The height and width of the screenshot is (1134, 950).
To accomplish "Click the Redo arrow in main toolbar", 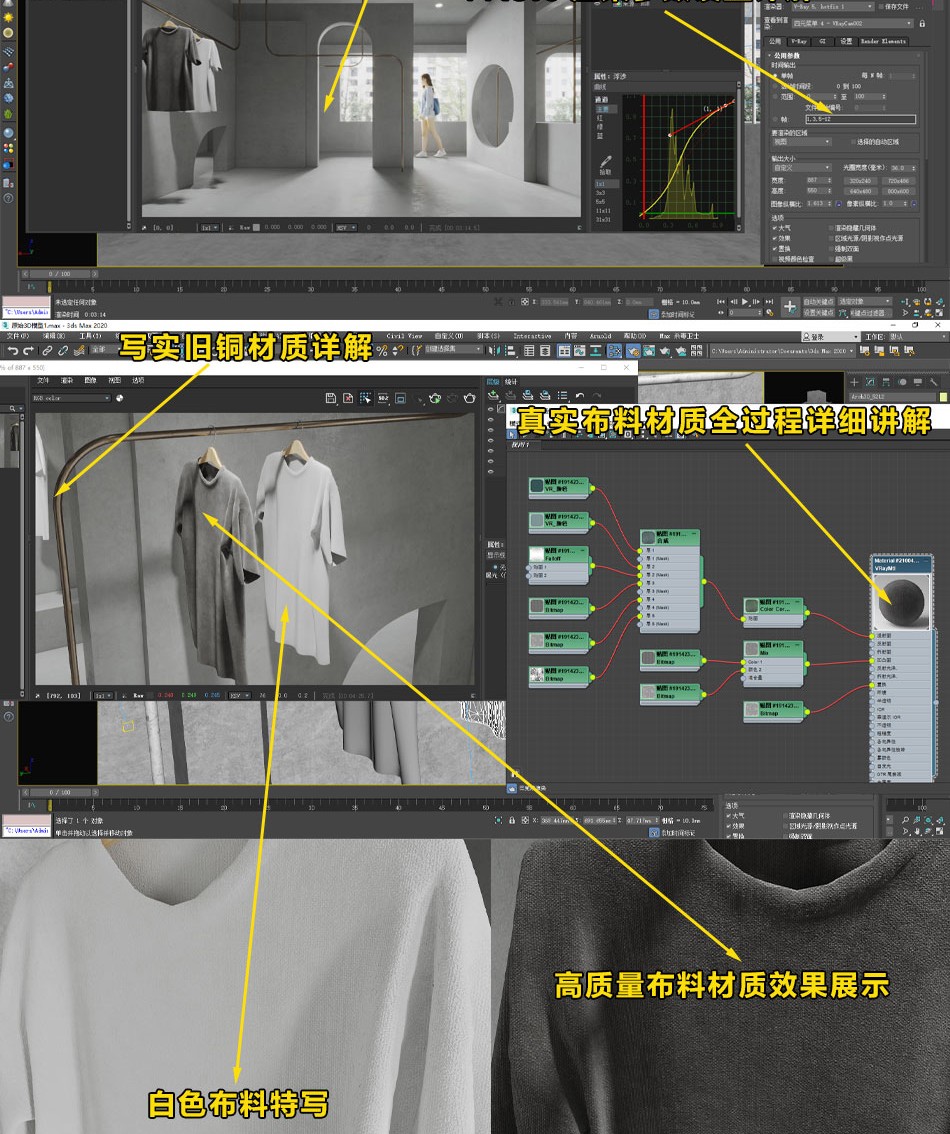I will coord(28,351).
